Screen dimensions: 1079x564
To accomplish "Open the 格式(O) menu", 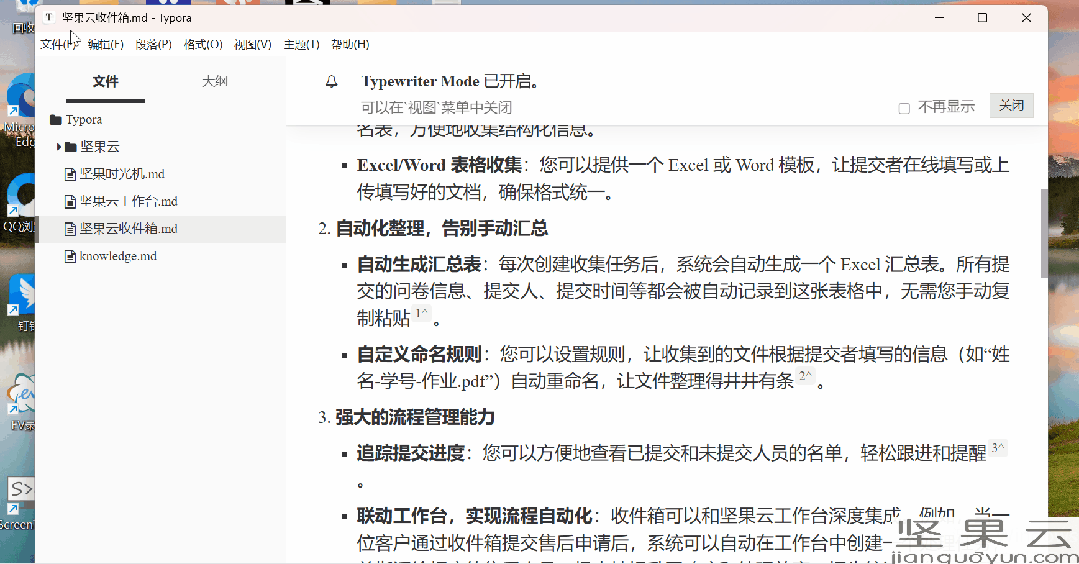I will tap(203, 45).
